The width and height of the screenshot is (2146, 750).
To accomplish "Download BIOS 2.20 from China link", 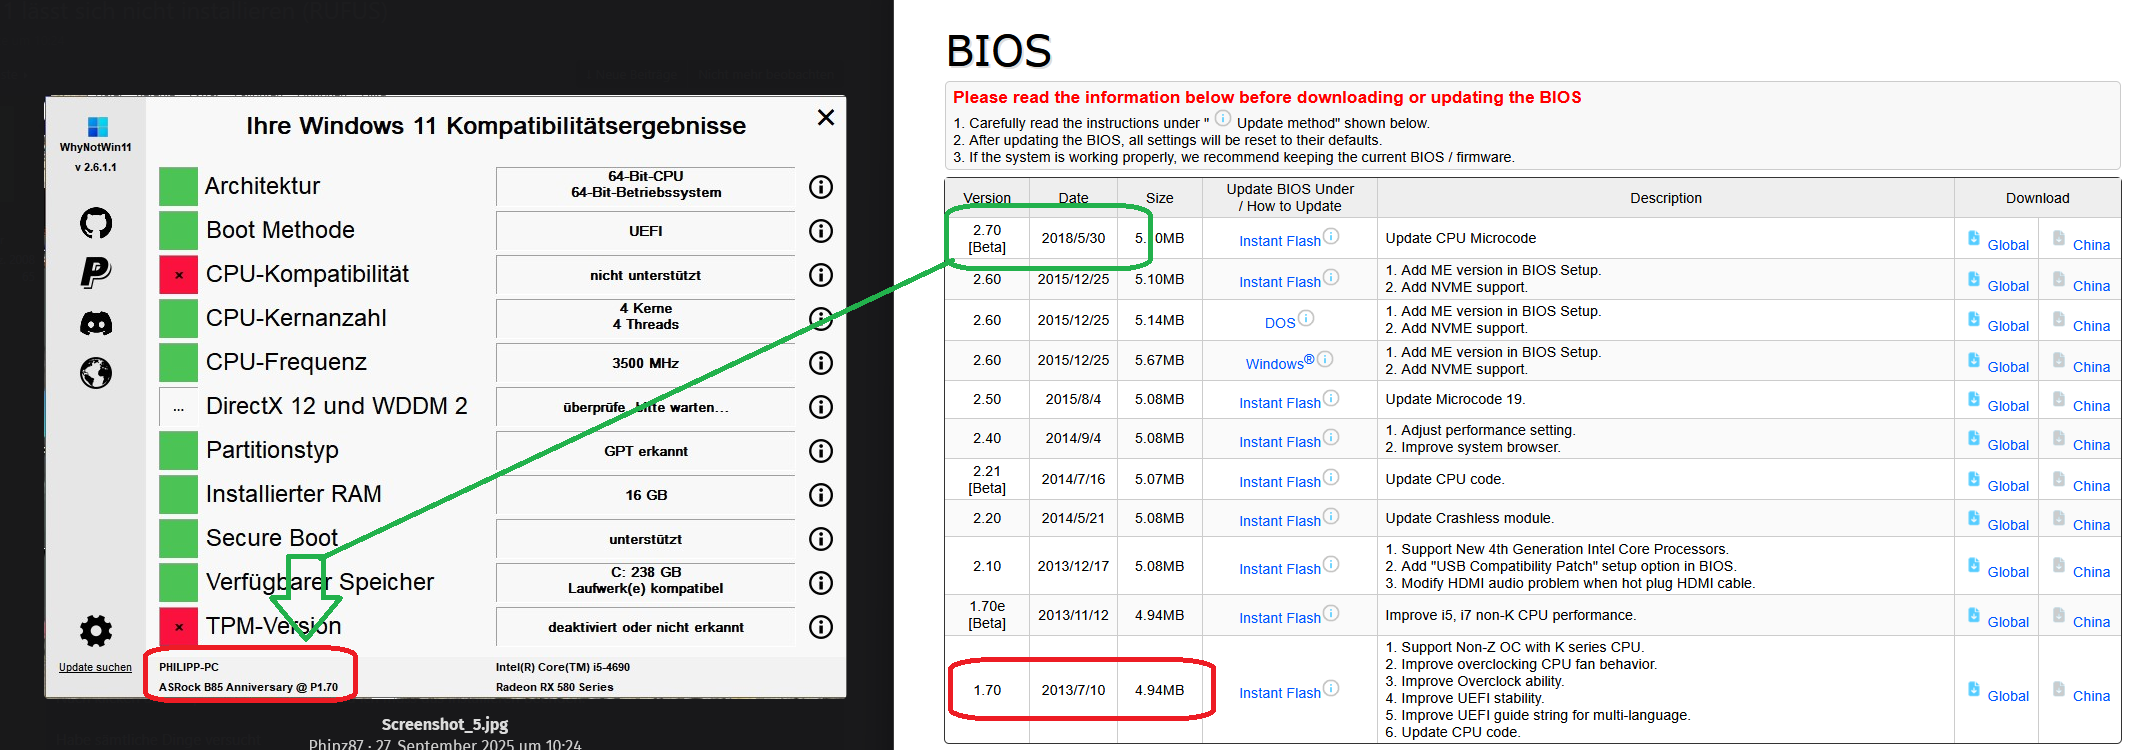I will tap(2091, 525).
